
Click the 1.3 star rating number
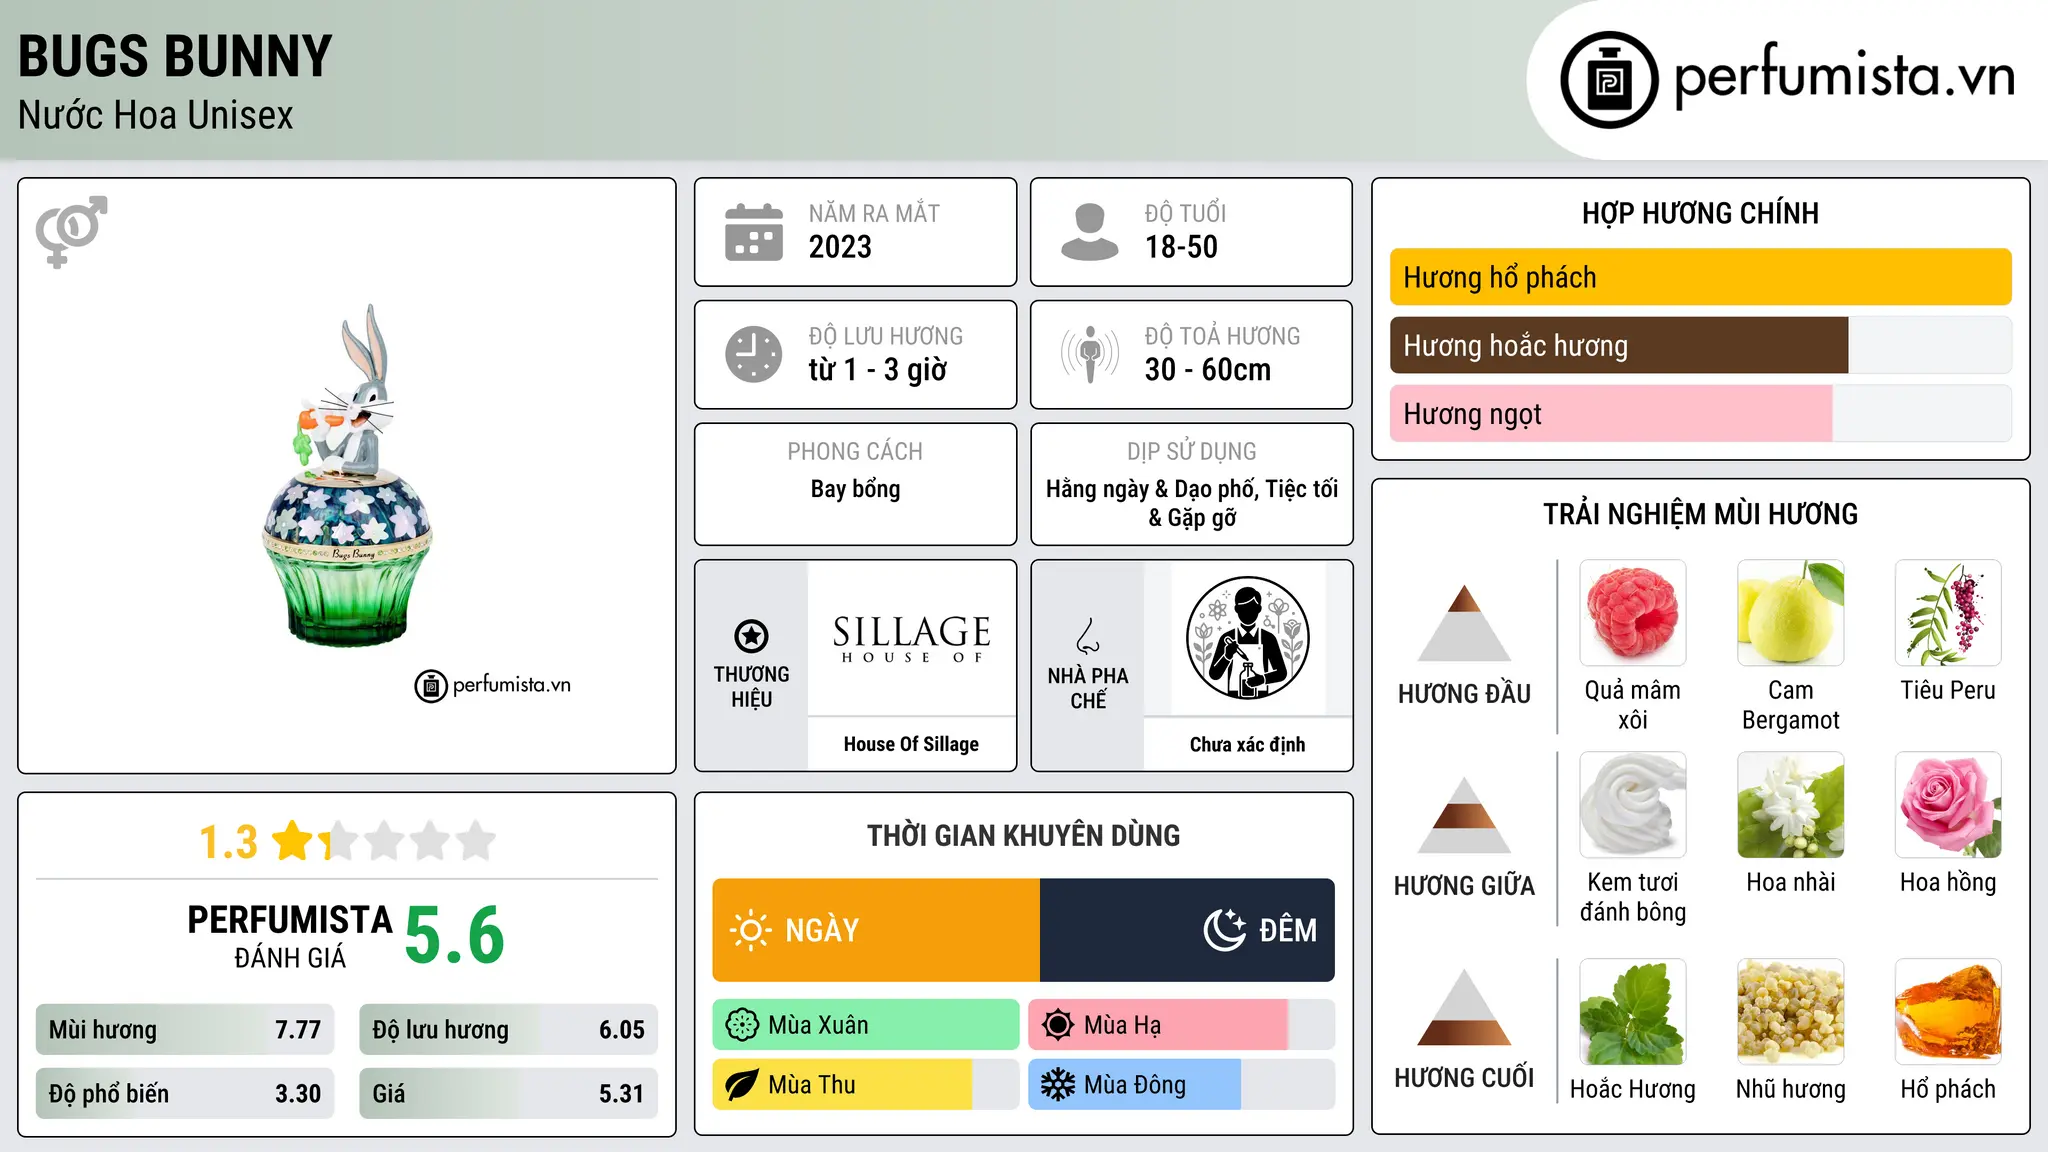pyautogui.click(x=228, y=842)
